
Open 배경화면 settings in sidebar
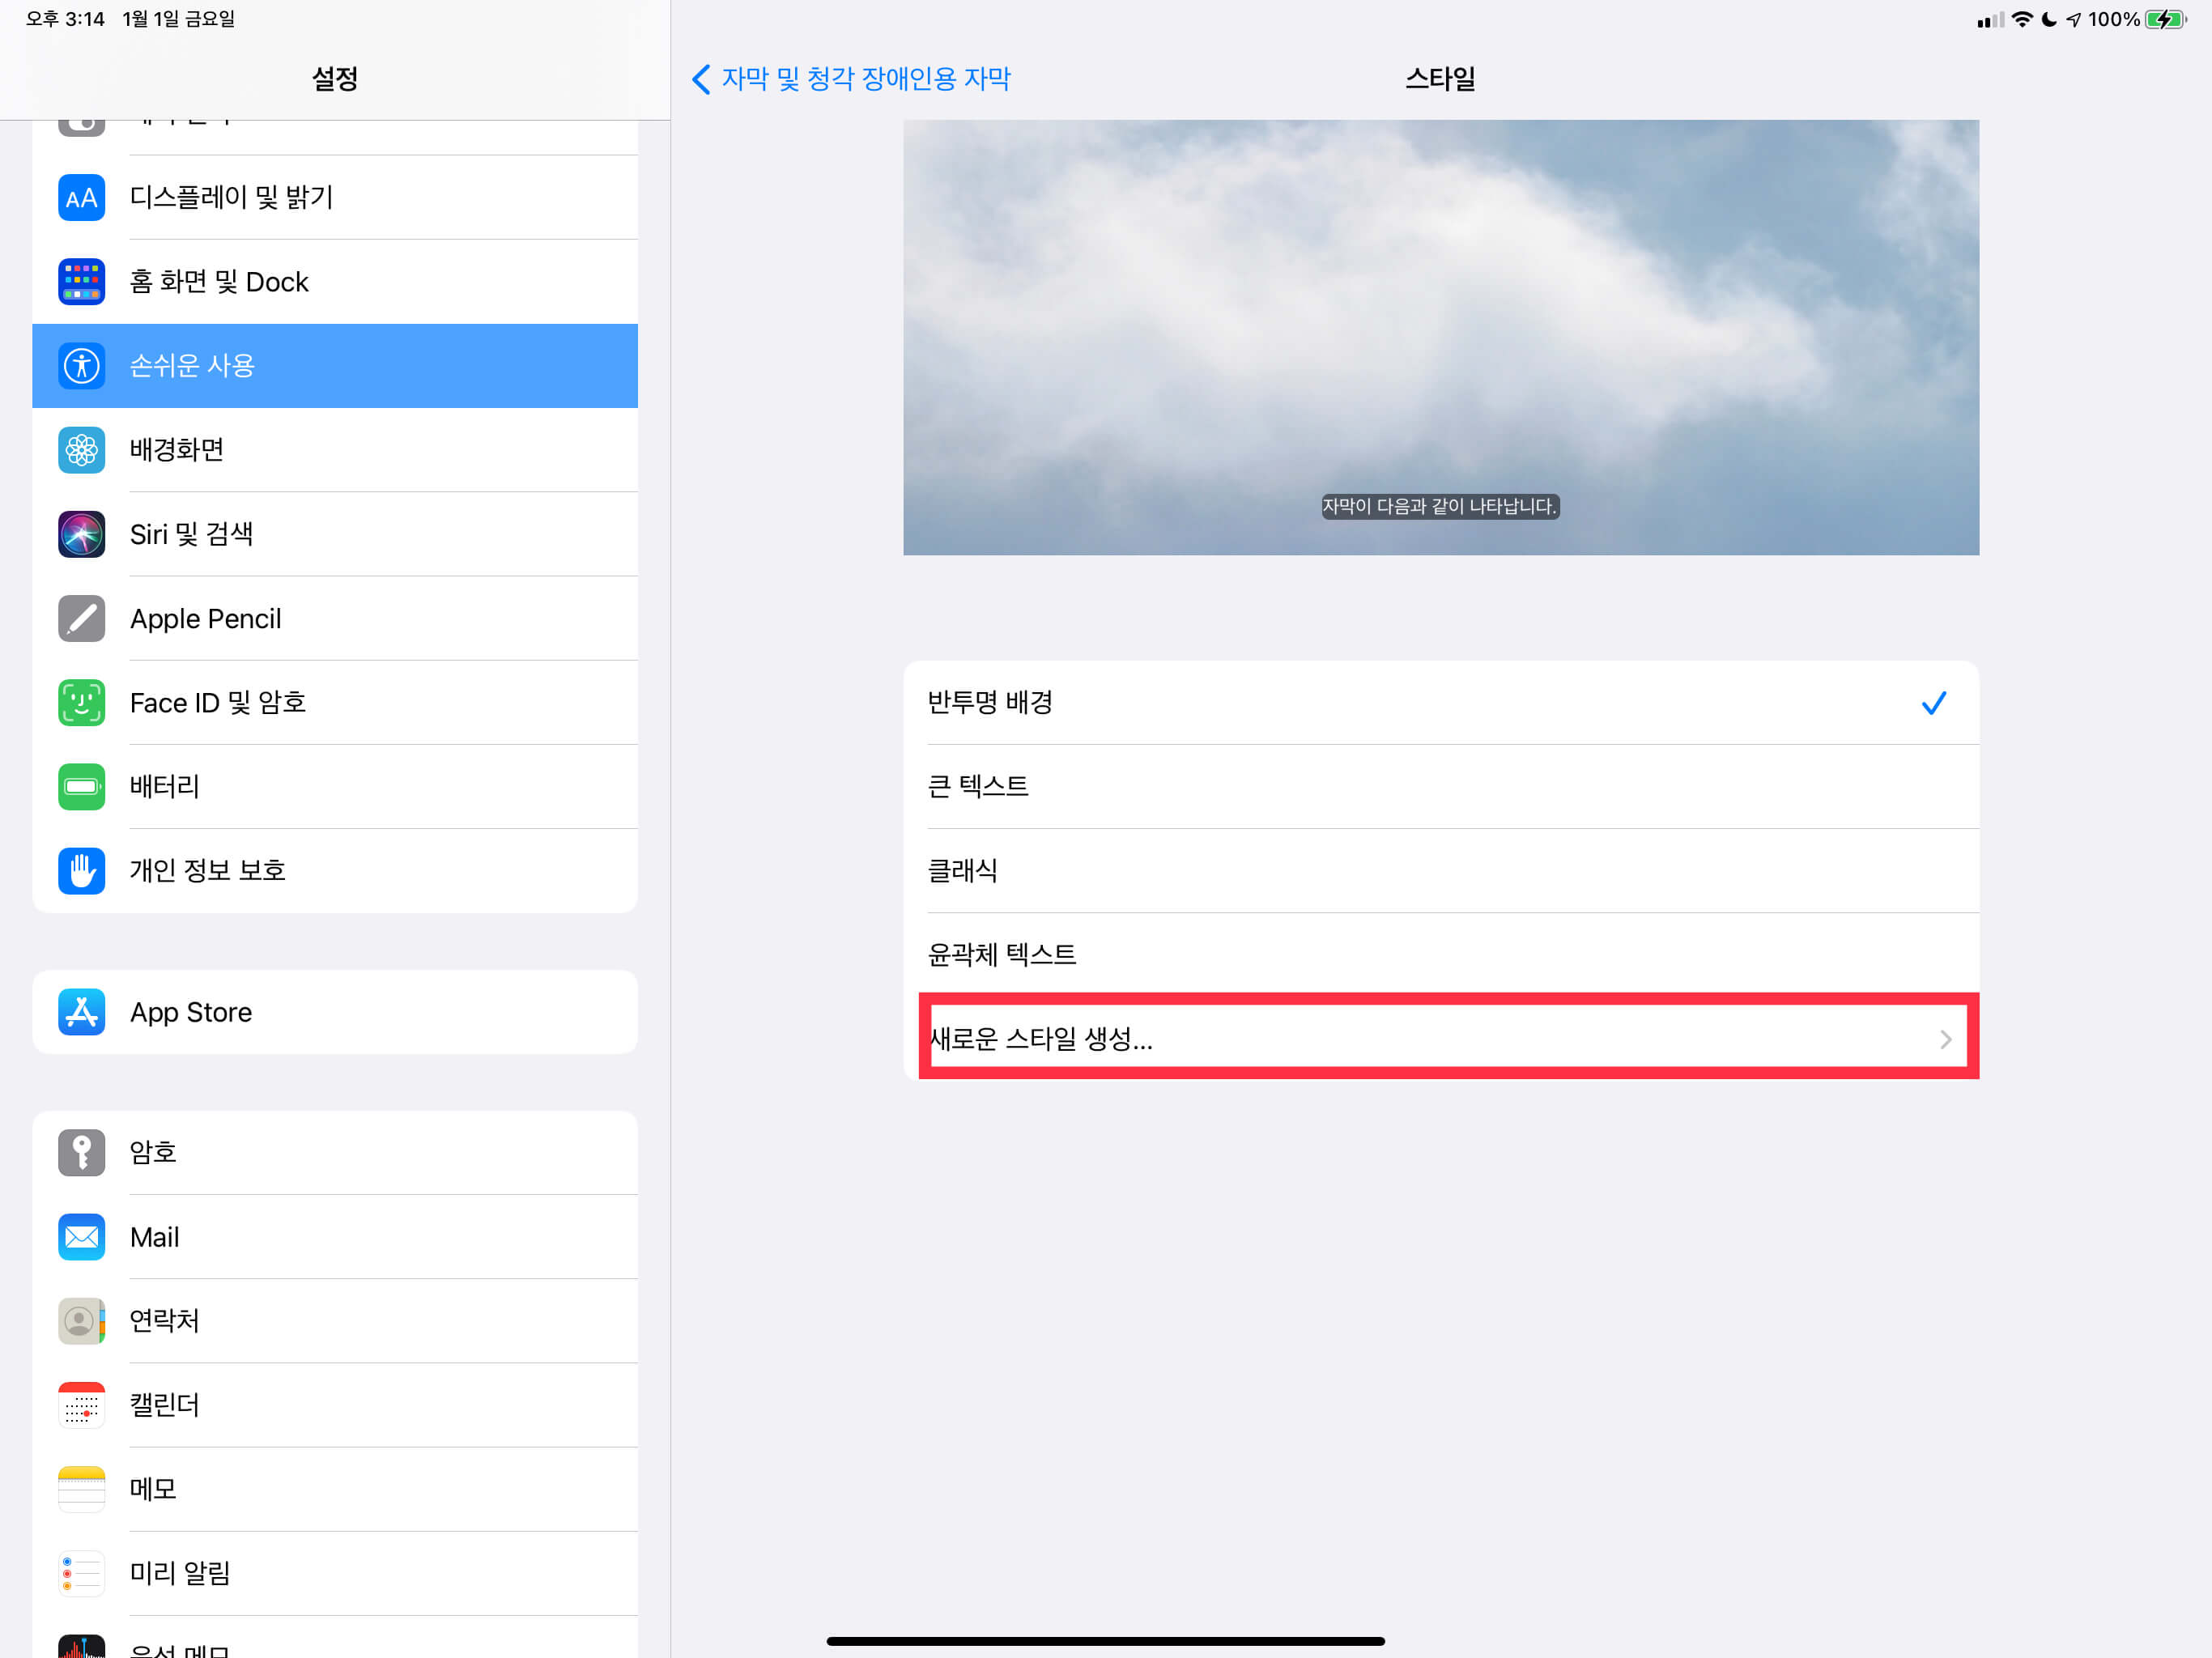pyautogui.click(x=335, y=450)
